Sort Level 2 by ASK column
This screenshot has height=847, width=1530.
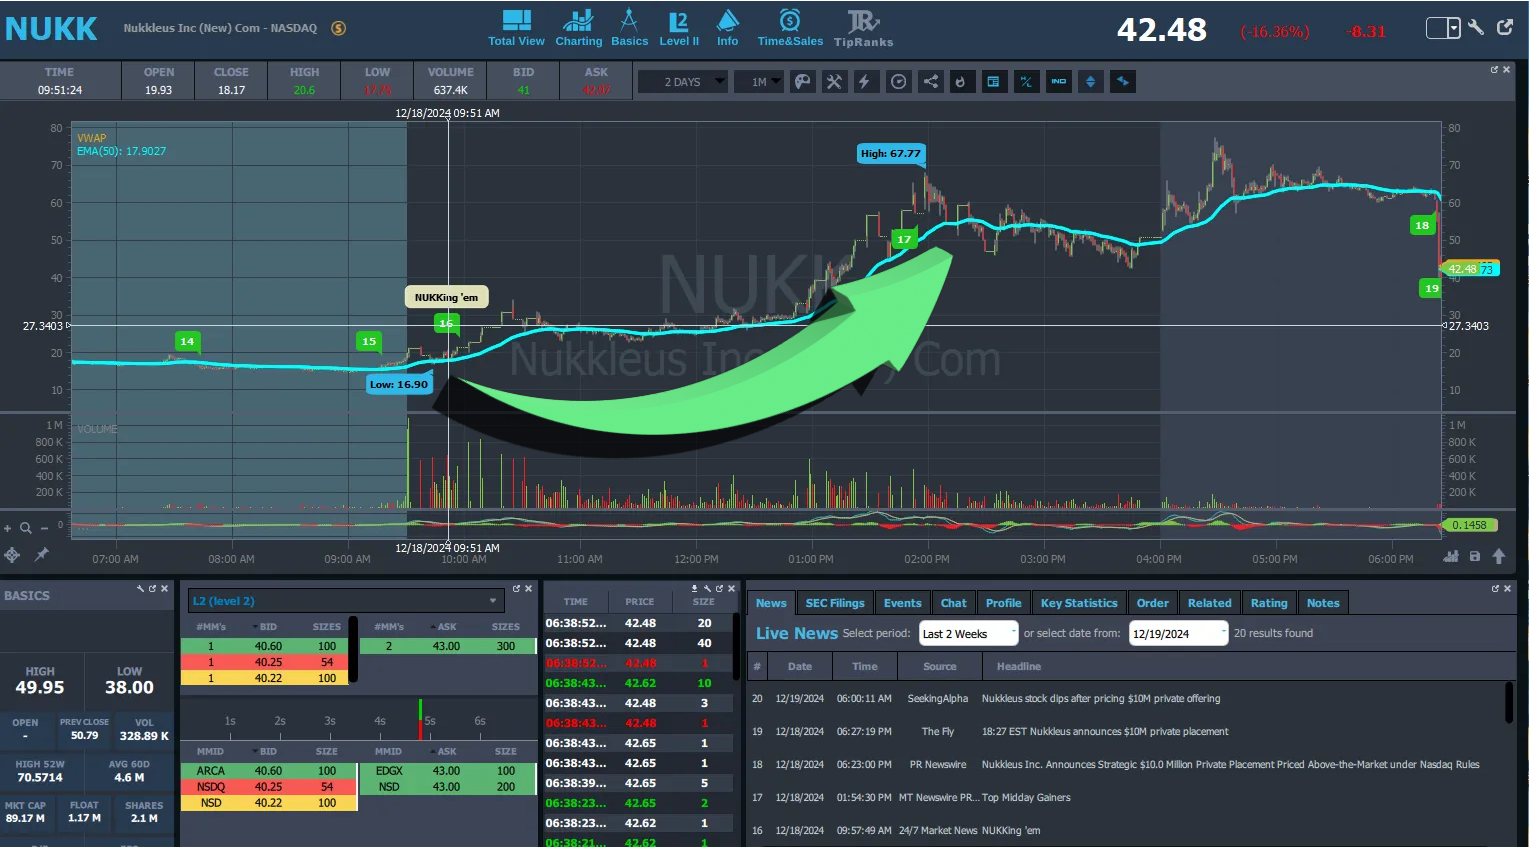[446, 627]
